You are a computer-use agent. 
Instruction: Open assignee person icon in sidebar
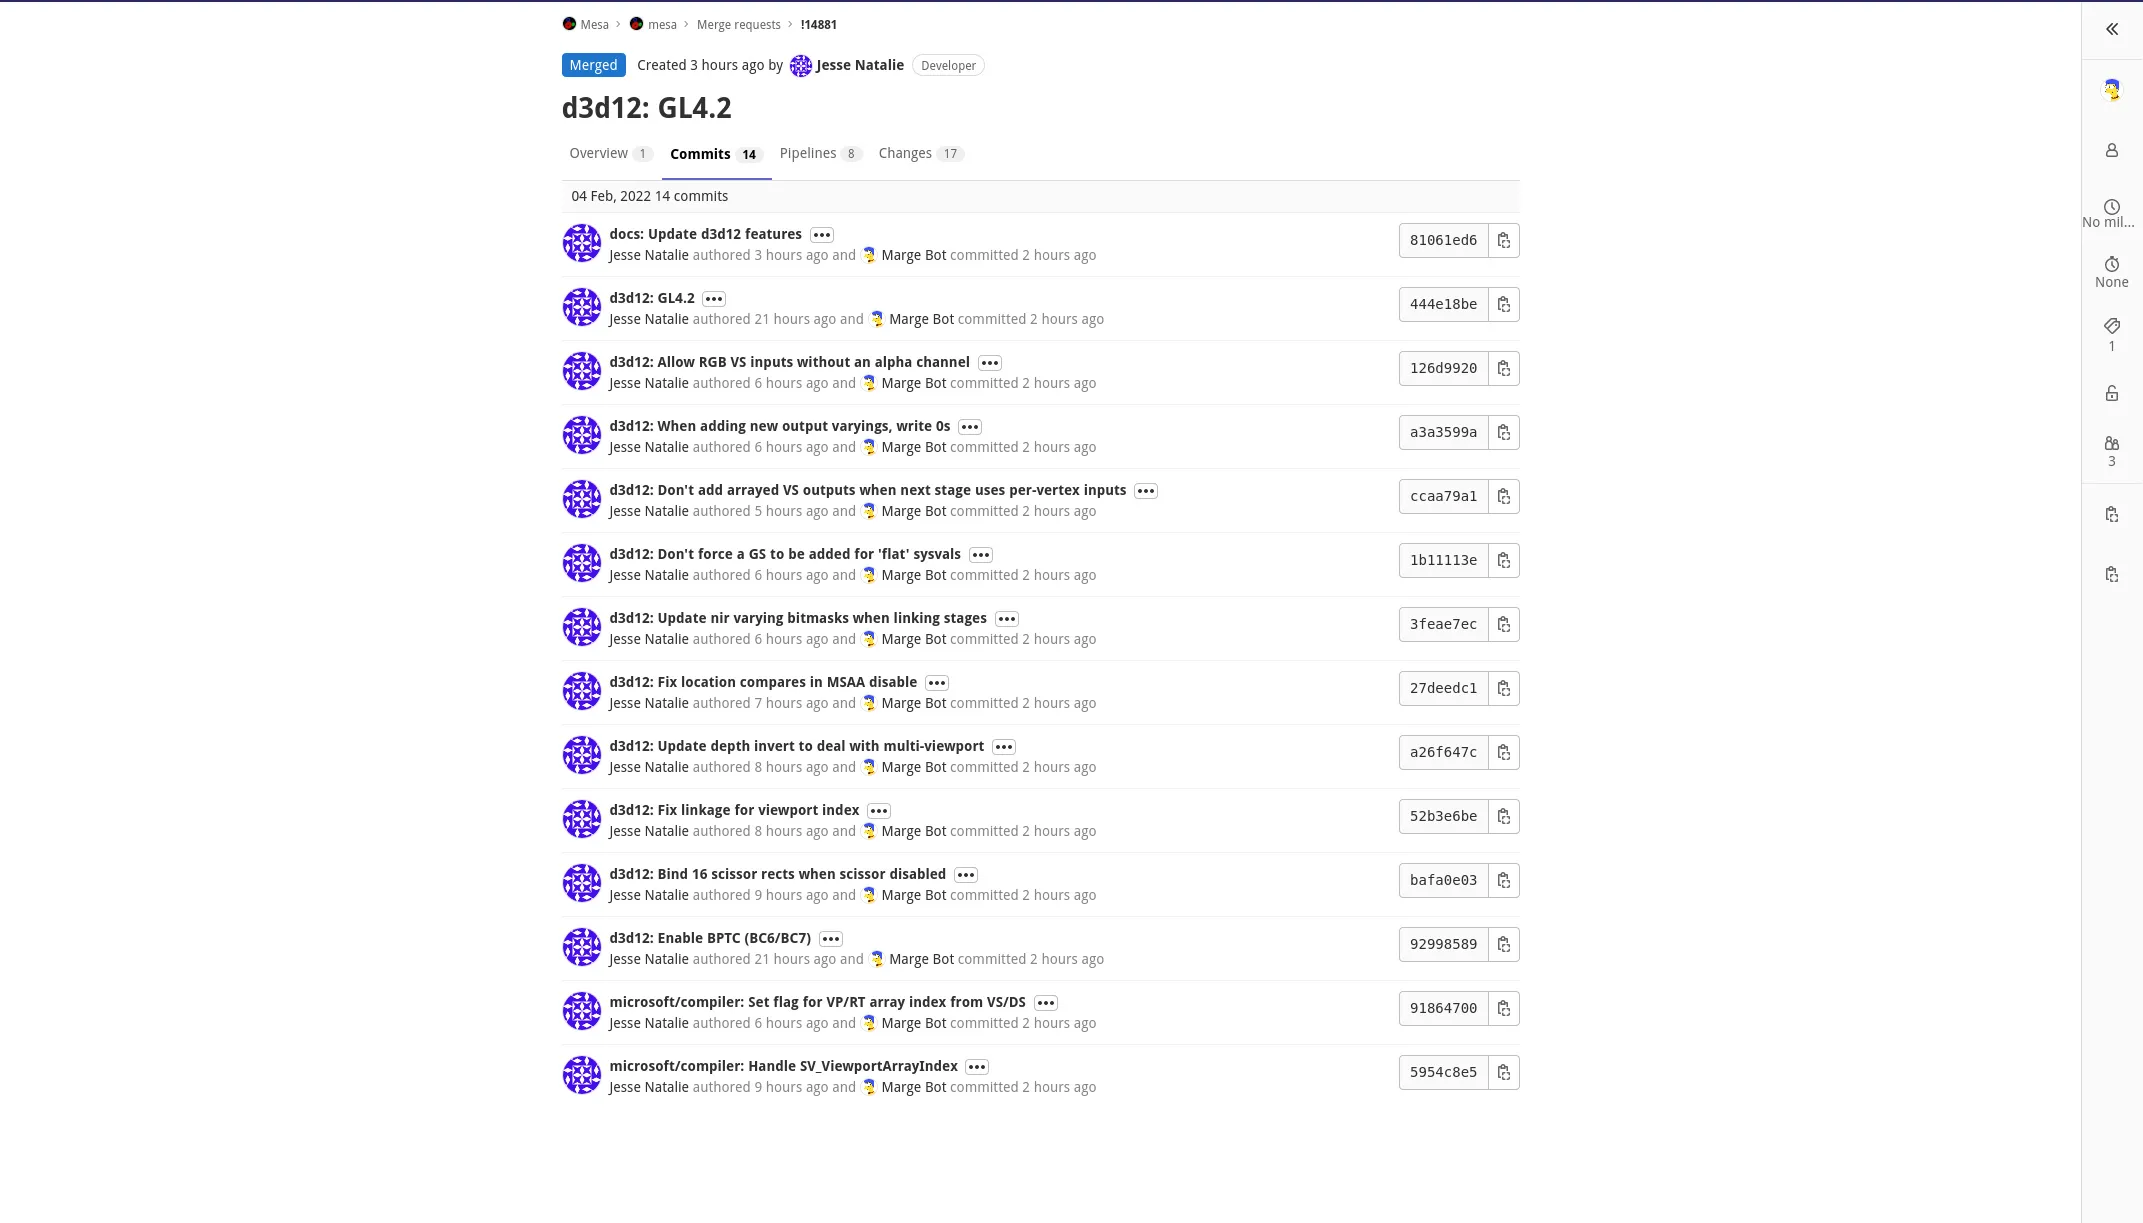pos(2111,150)
